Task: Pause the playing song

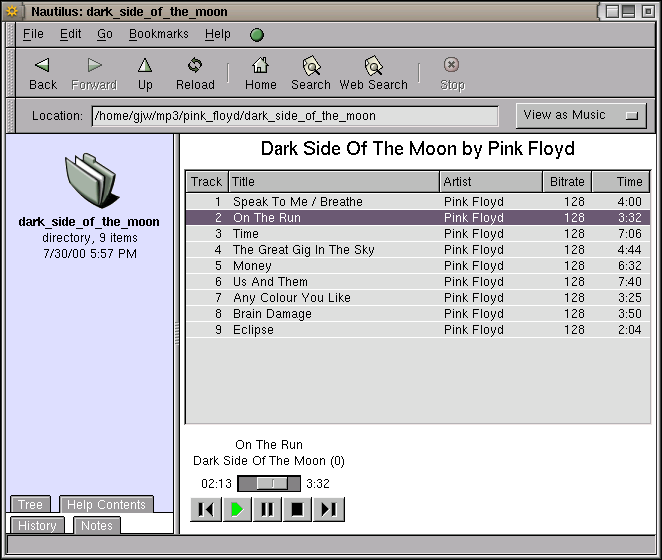Action: [x=266, y=510]
